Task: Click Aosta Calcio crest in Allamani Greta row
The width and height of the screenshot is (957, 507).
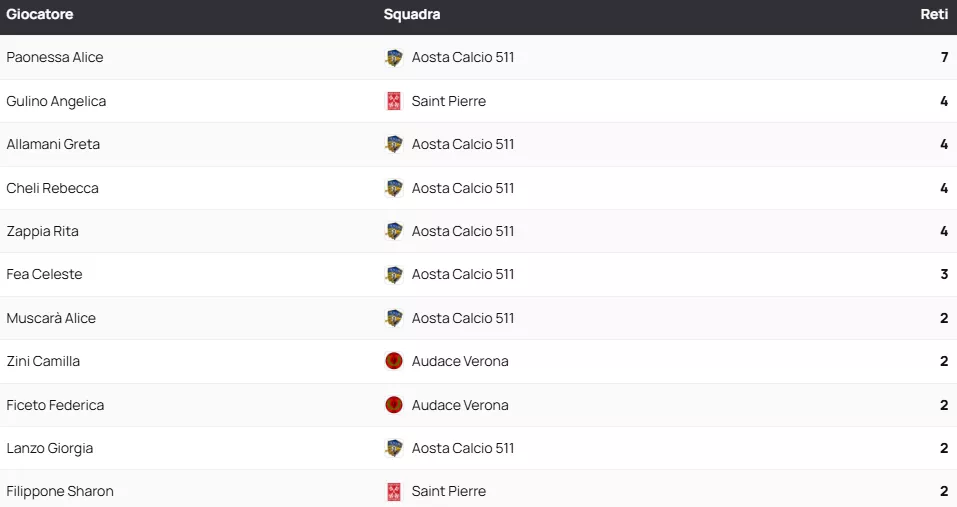Action: click(x=394, y=144)
